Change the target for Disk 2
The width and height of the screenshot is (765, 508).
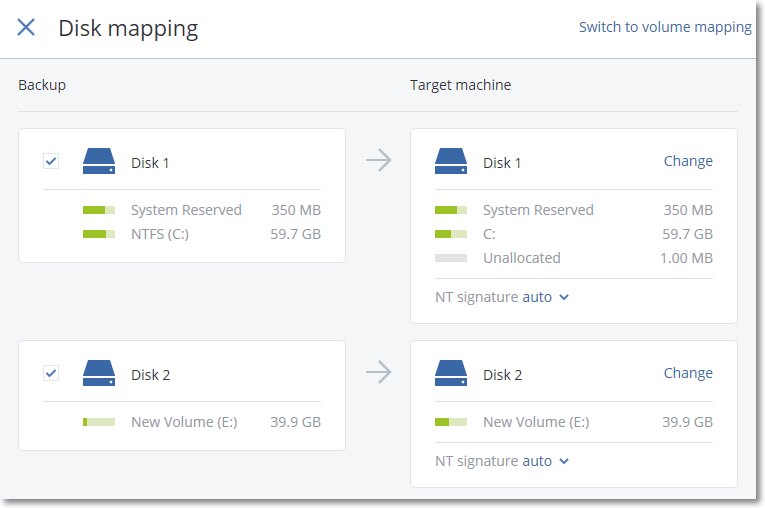688,373
